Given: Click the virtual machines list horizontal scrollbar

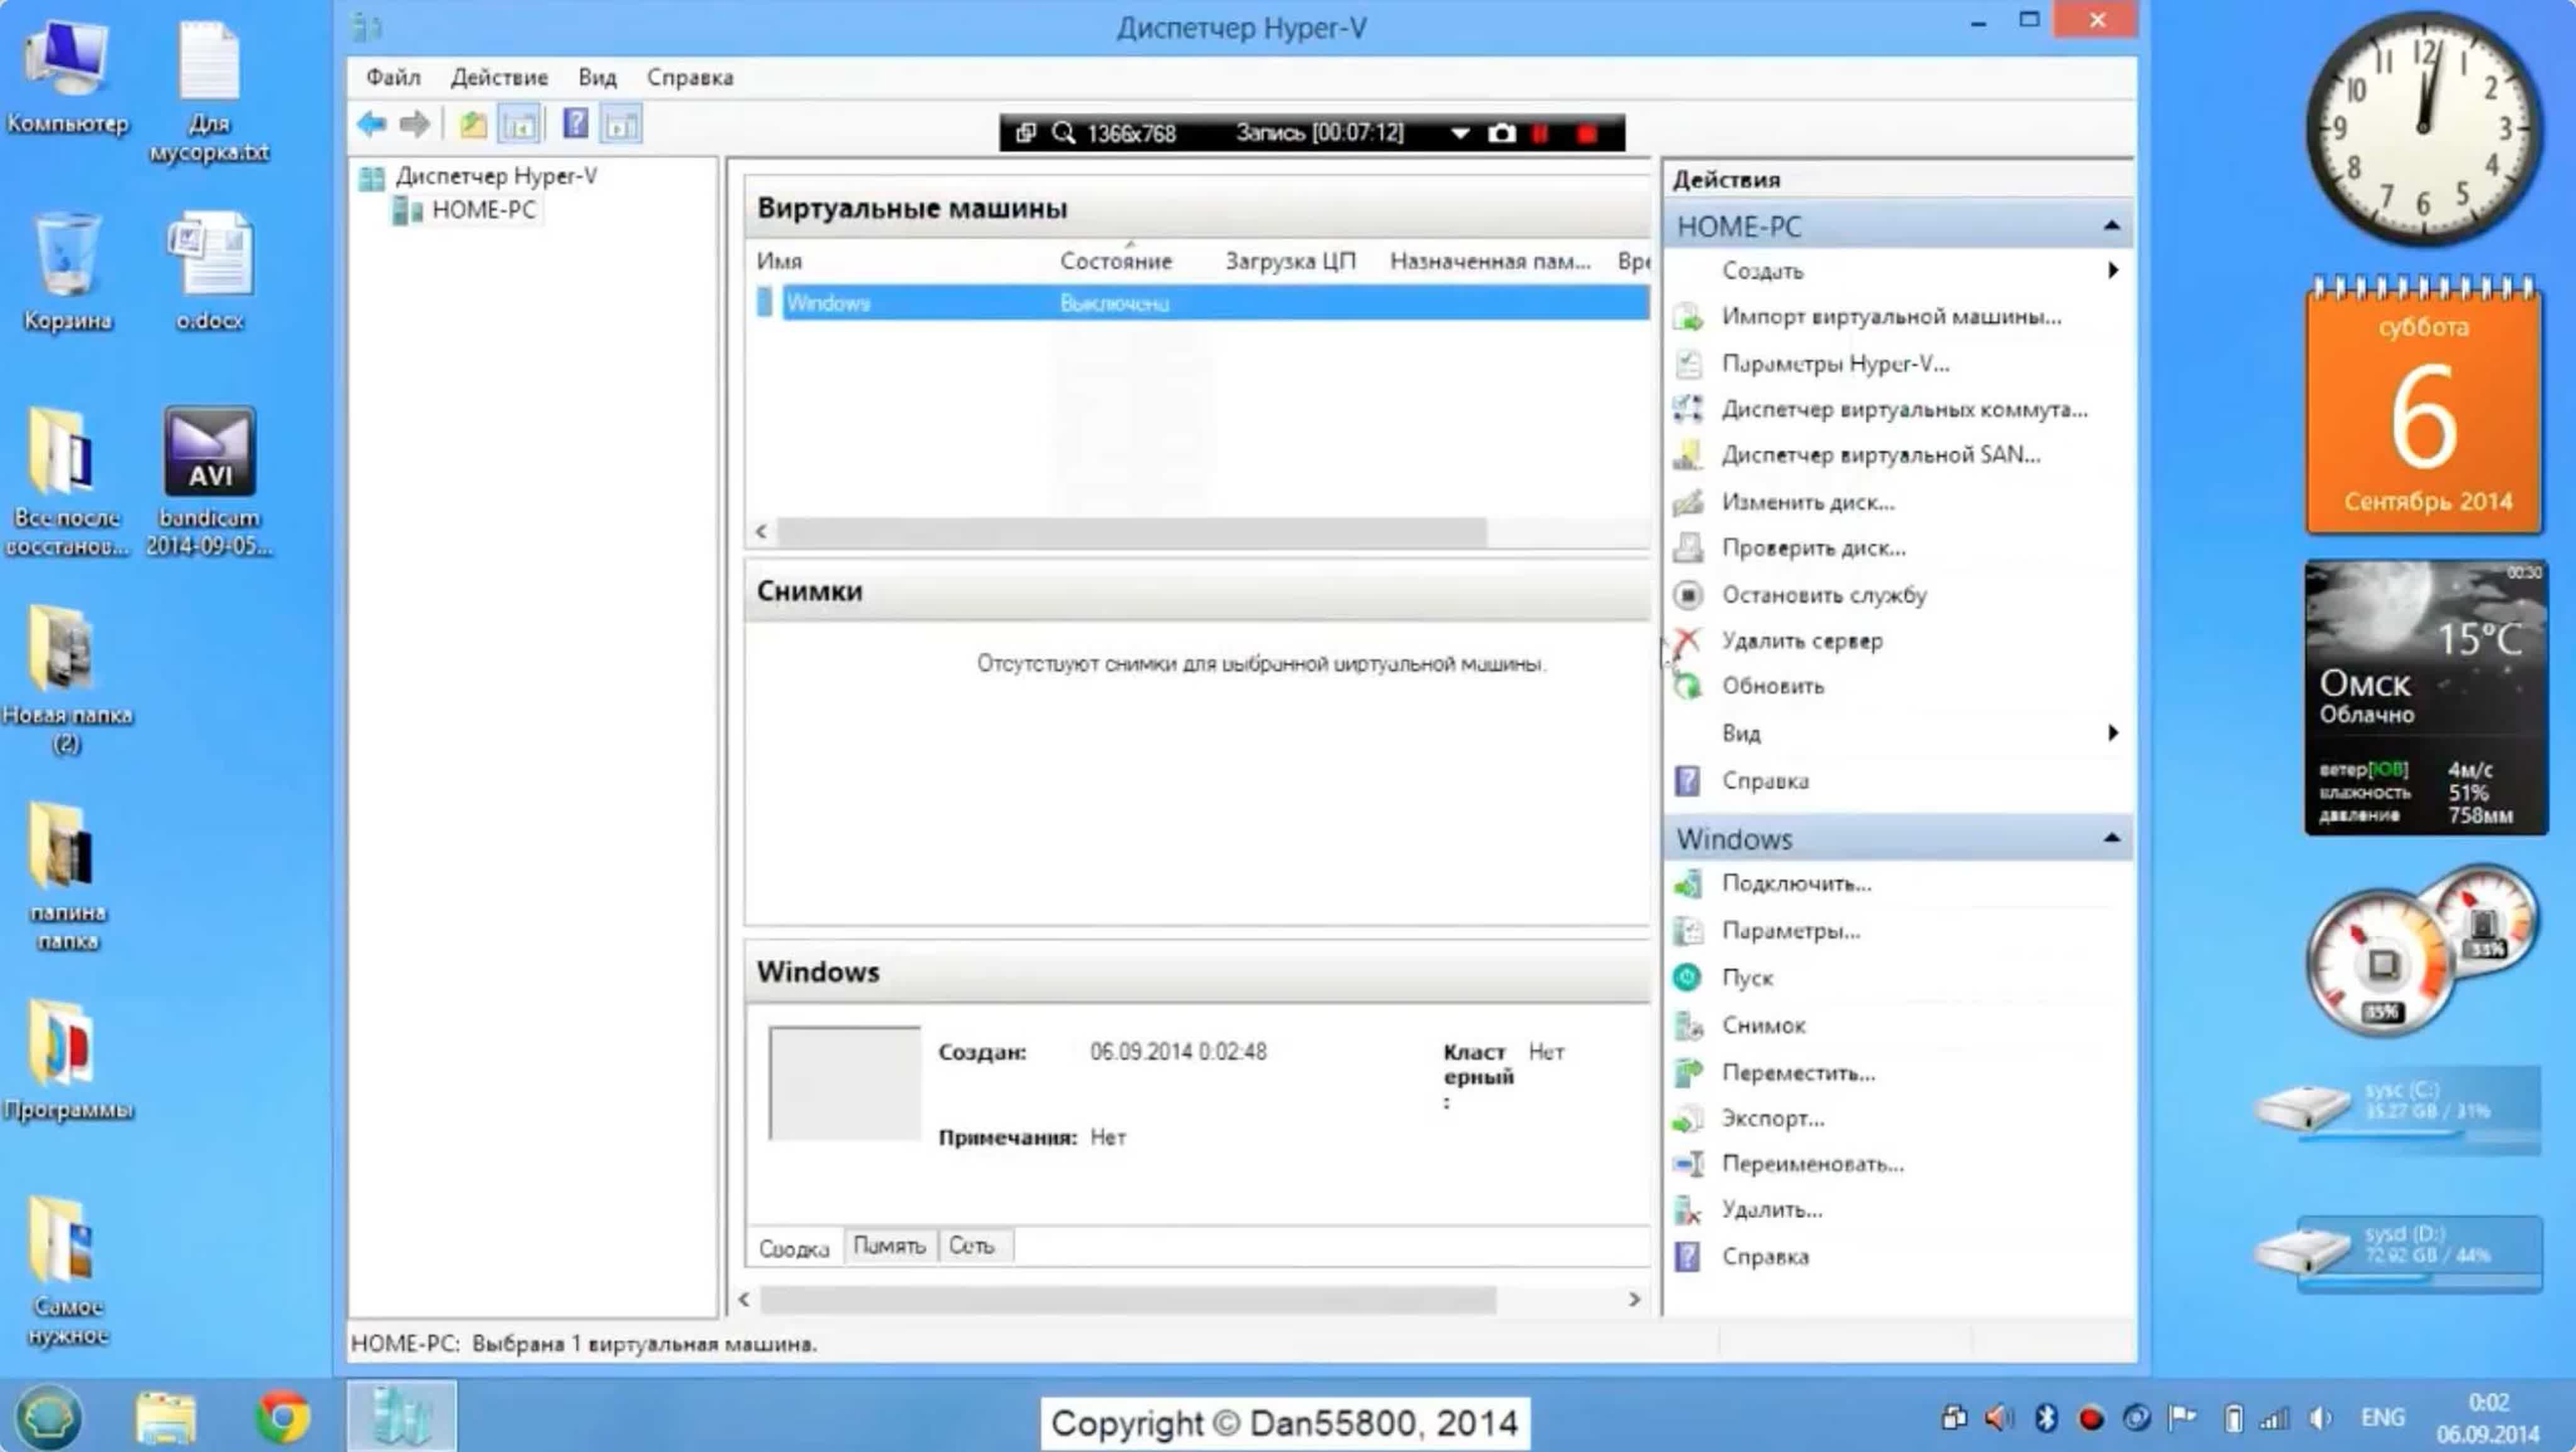Looking at the screenshot, I should coord(1133,532).
